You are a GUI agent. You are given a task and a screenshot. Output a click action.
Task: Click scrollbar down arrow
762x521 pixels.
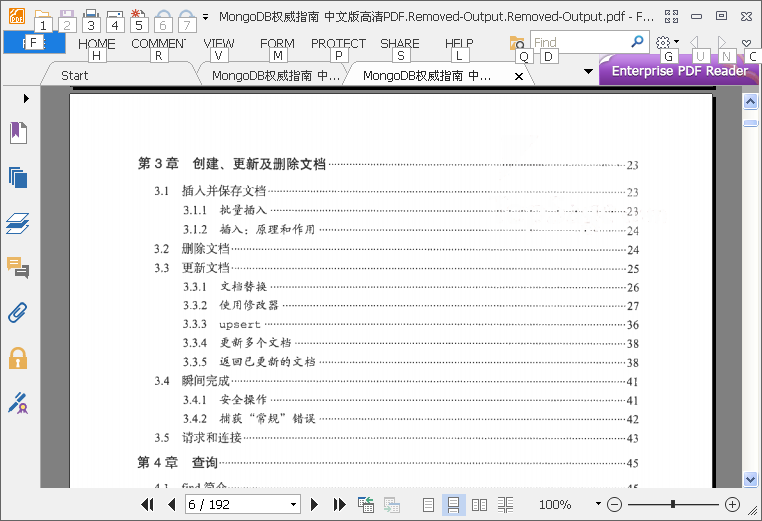tap(750, 479)
